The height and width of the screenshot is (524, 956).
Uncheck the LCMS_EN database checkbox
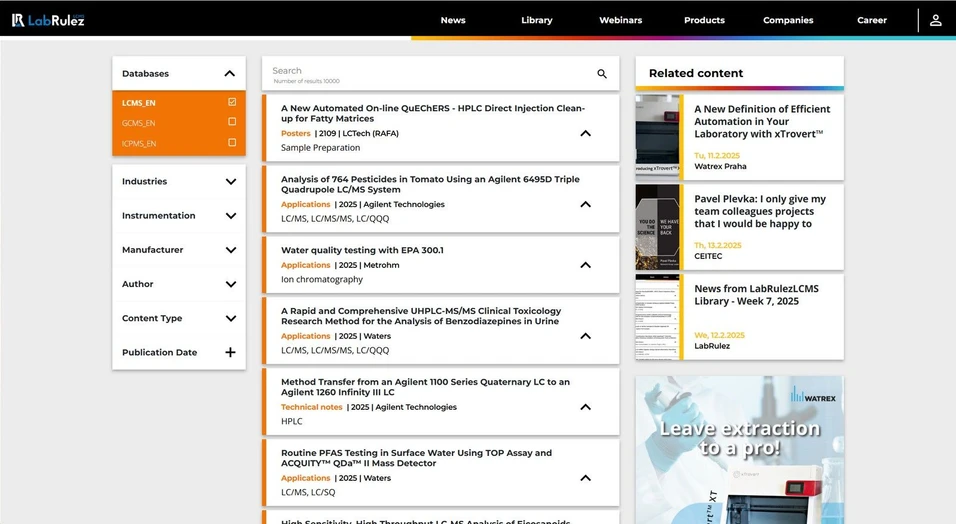232,102
